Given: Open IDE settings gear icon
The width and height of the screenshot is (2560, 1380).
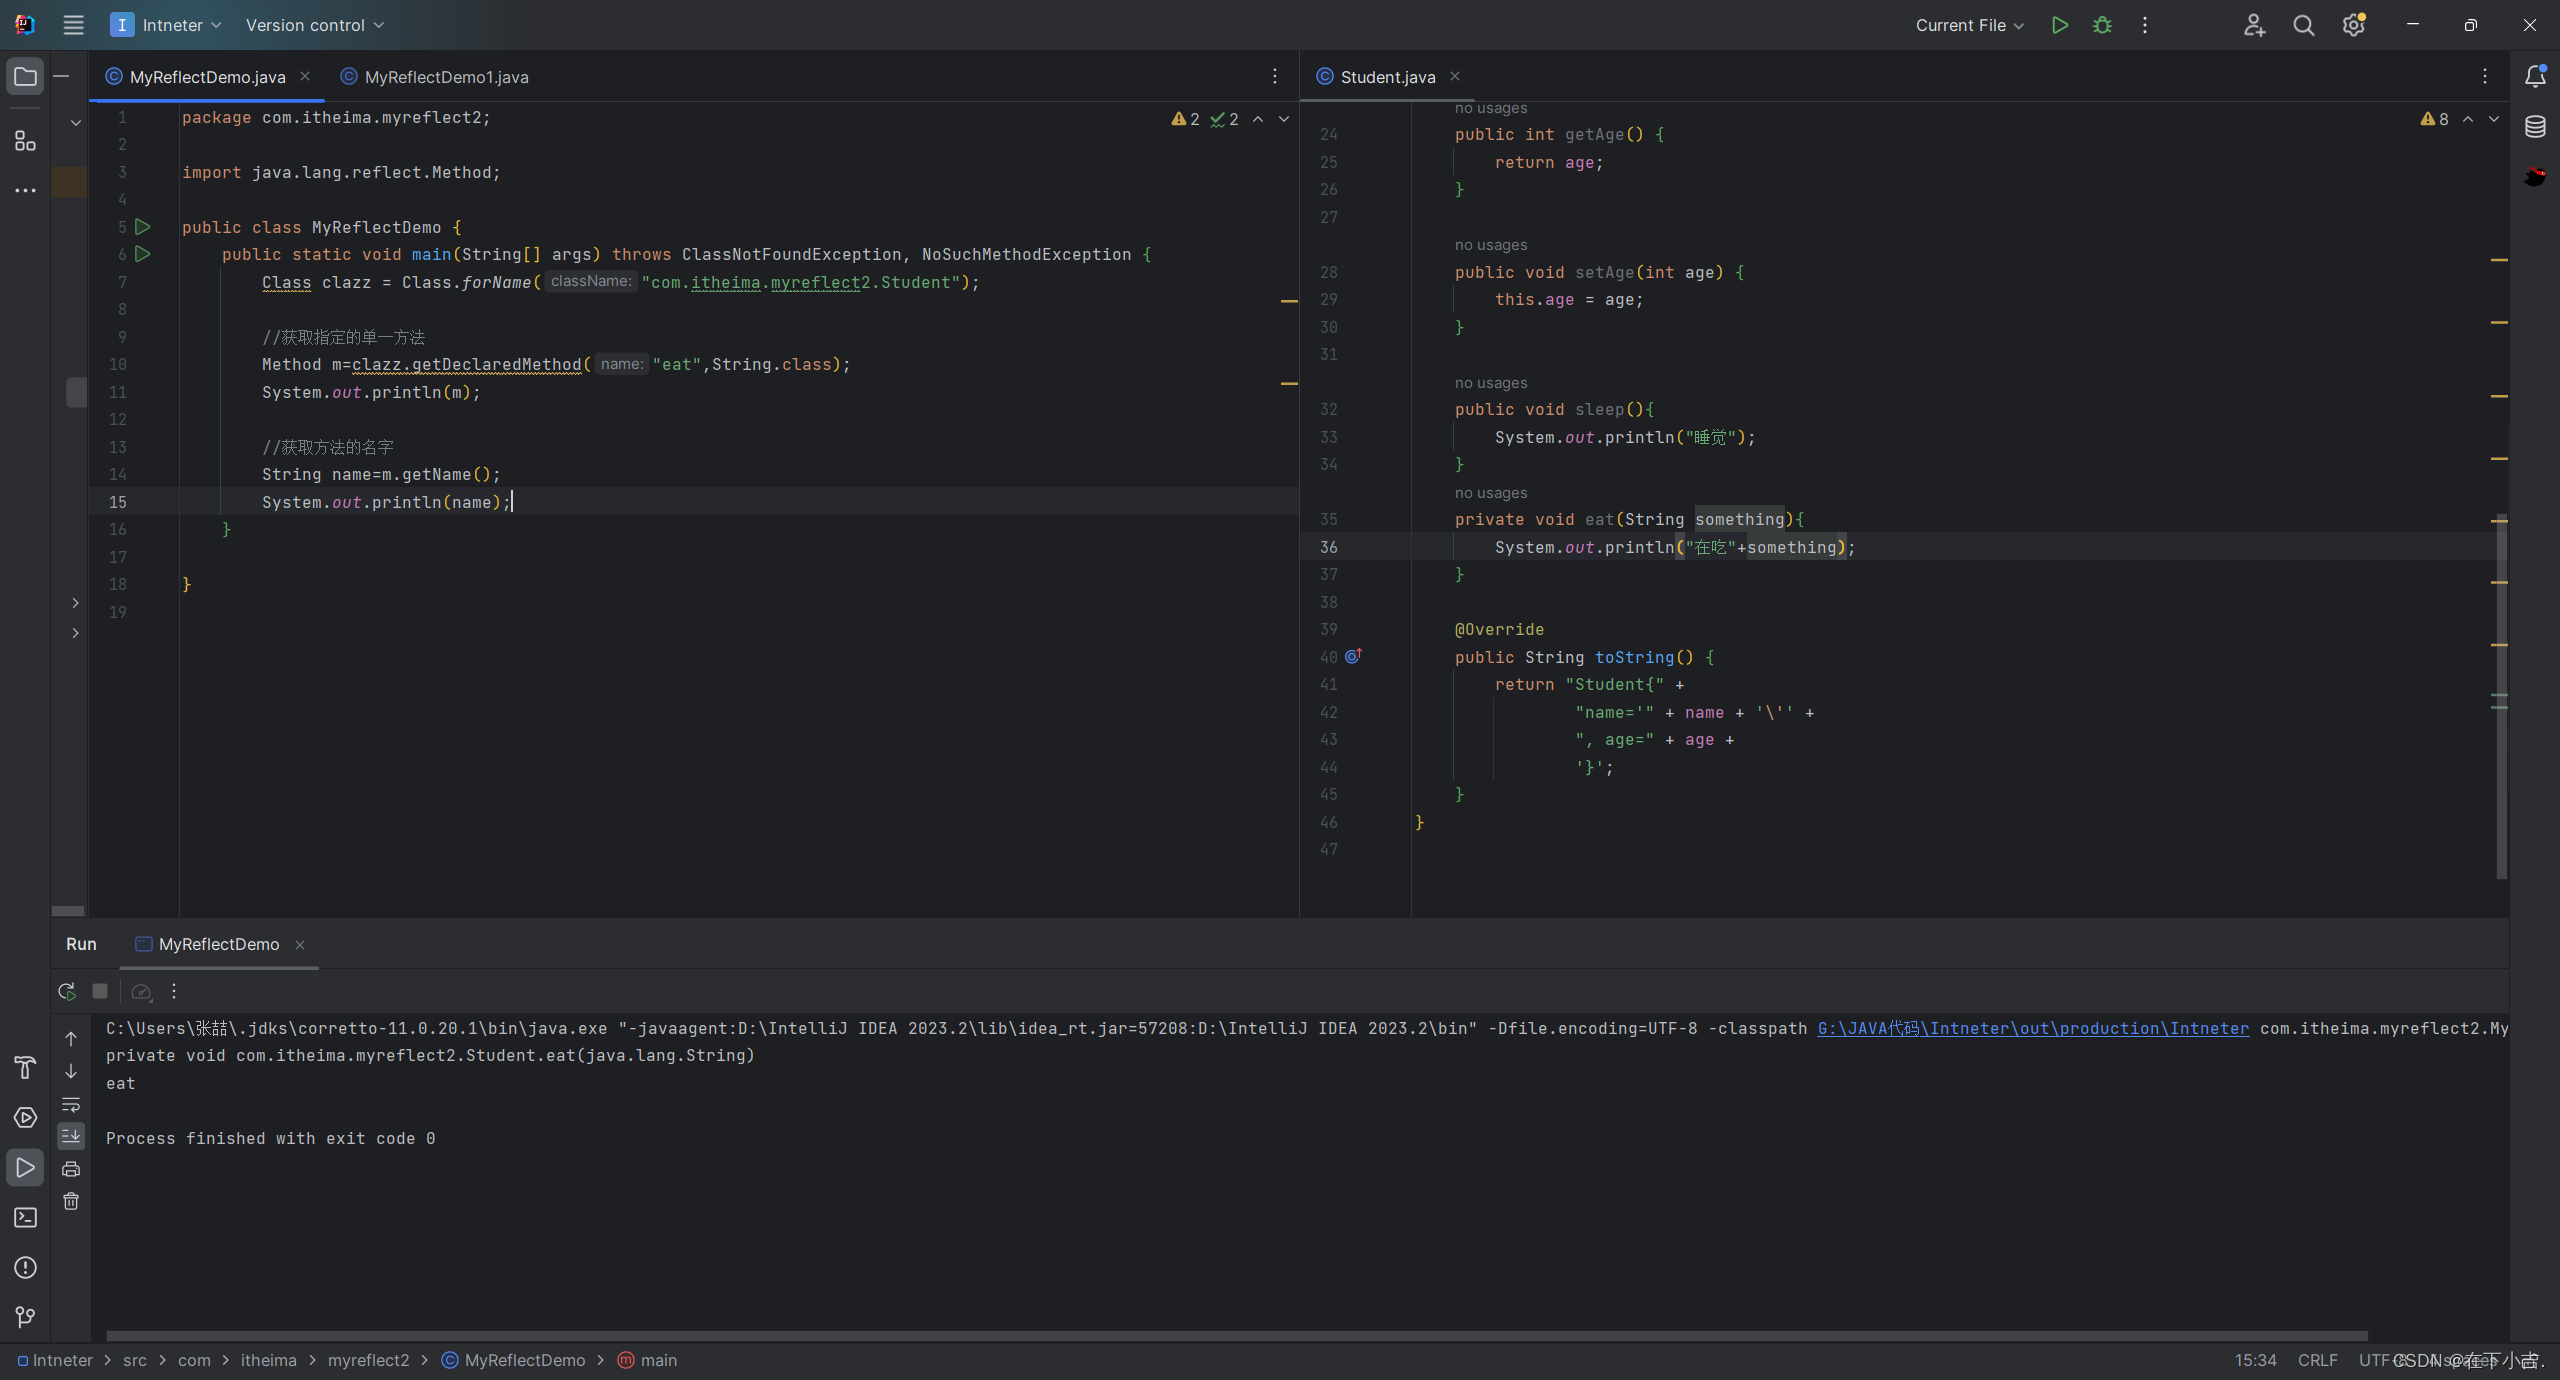Looking at the screenshot, I should [2353, 25].
